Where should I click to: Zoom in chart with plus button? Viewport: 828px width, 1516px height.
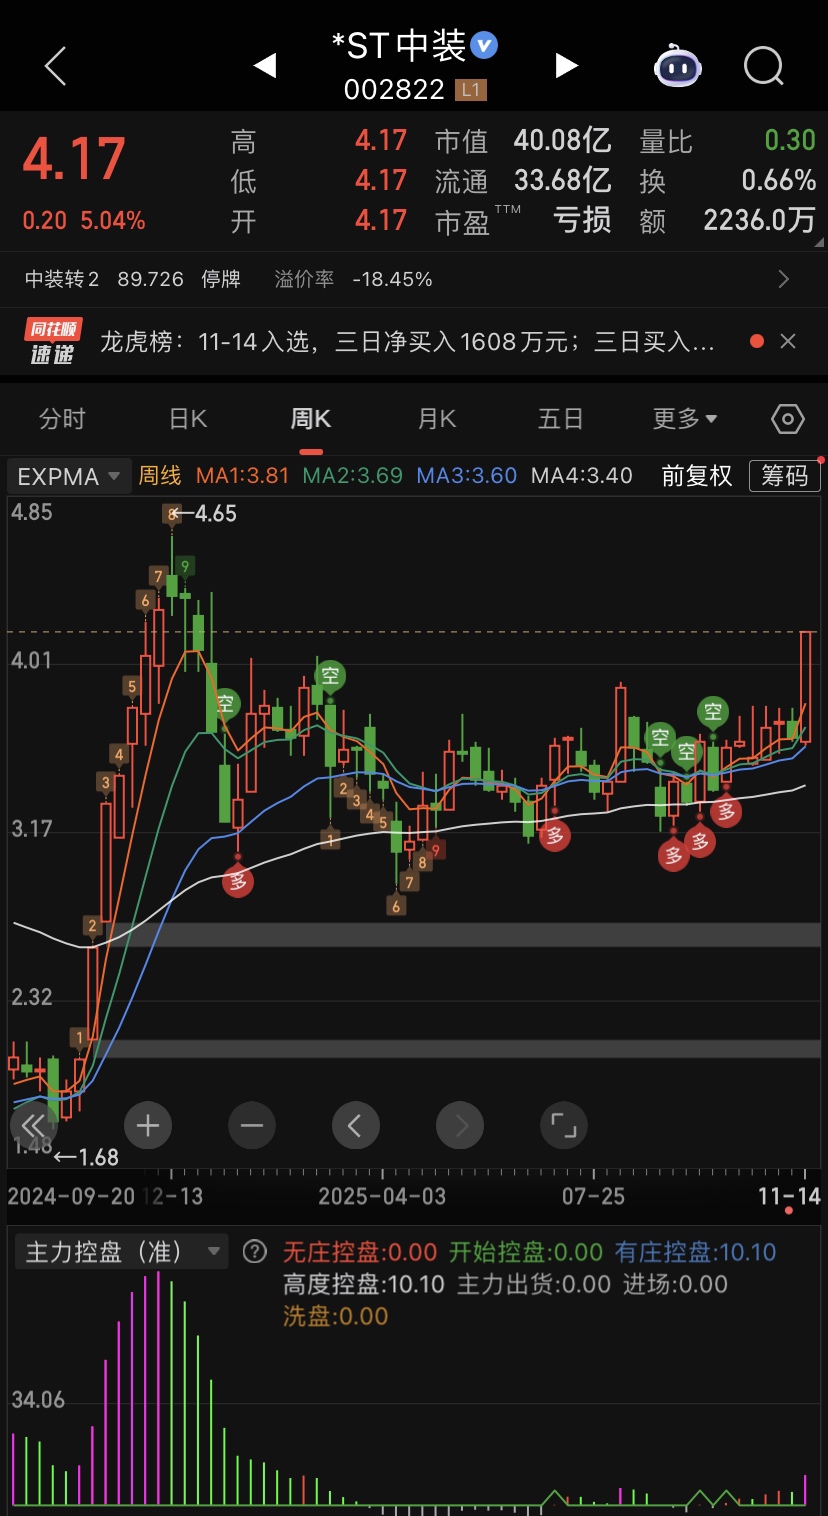pos(148,1126)
